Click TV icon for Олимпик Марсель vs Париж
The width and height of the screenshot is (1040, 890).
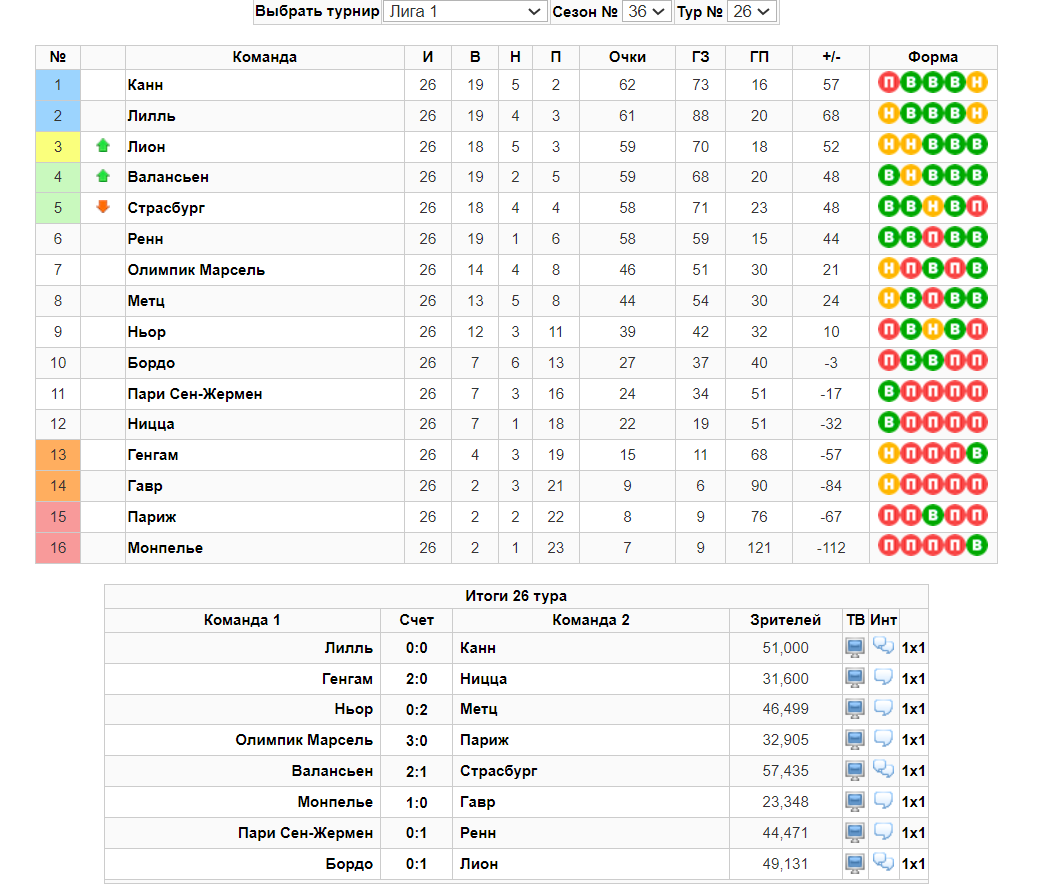(854, 739)
